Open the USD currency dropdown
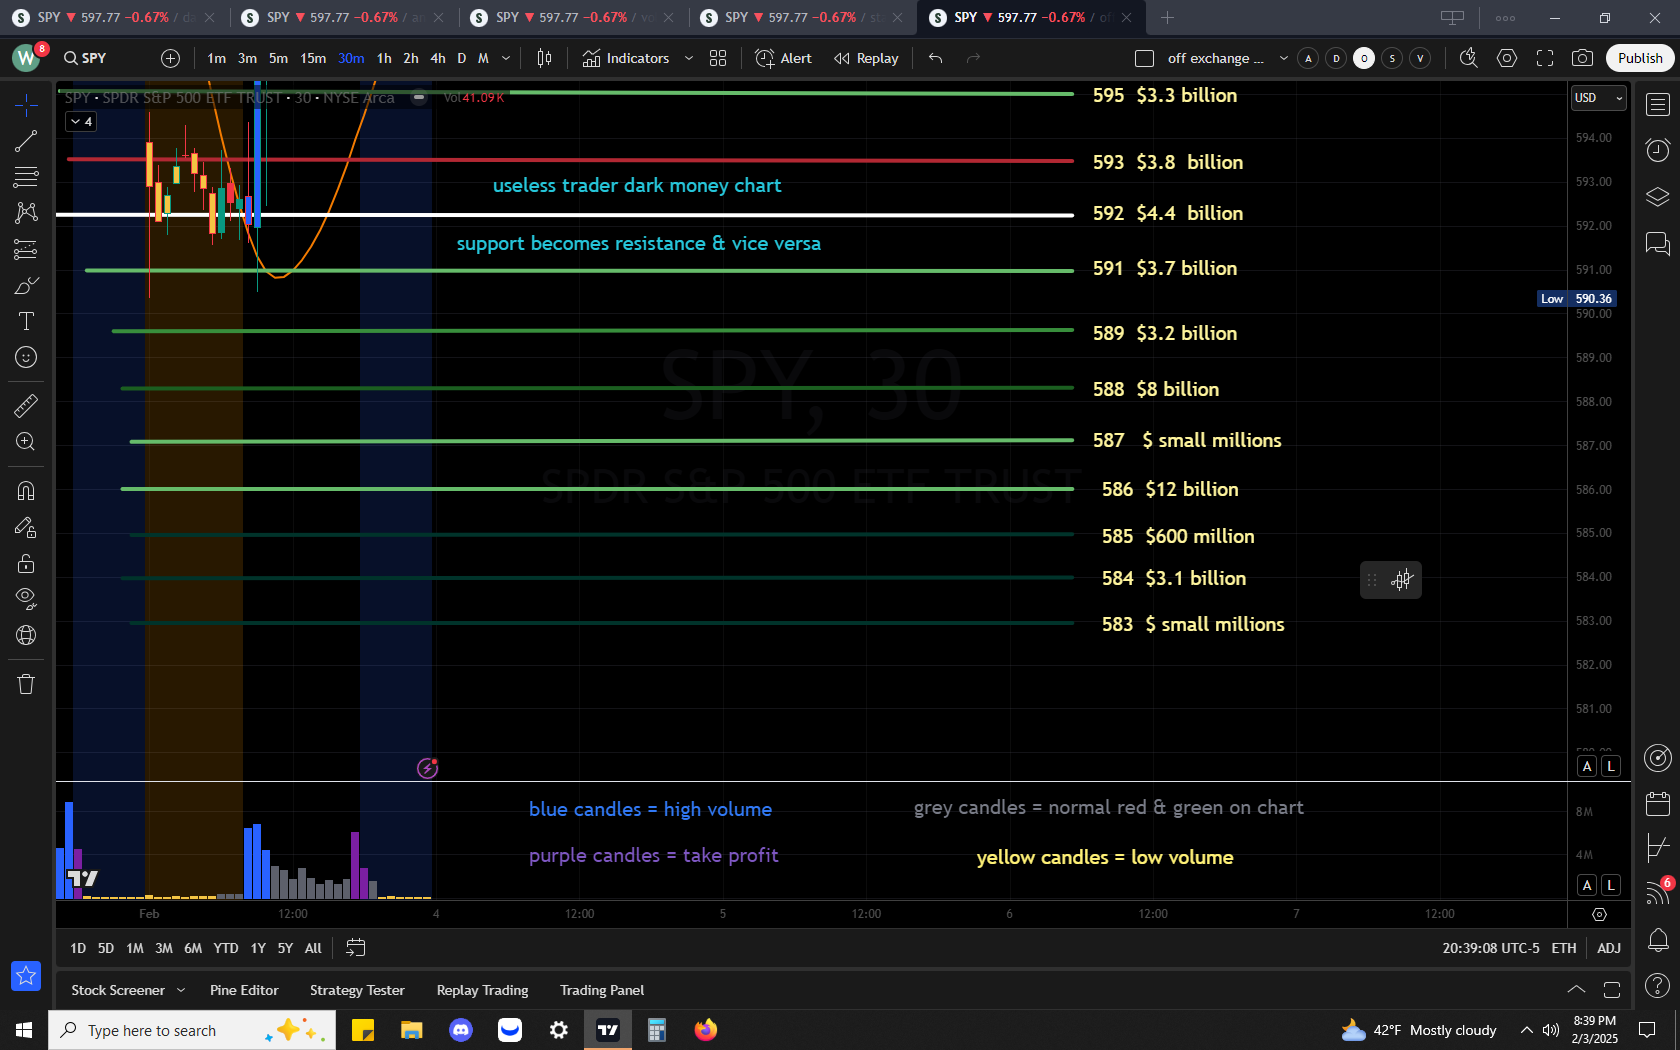 click(x=1598, y=98)
